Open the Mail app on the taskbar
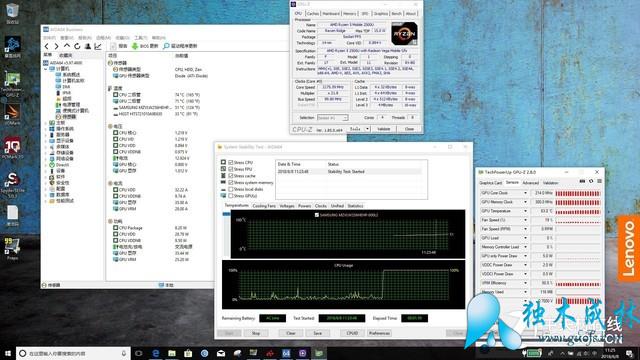 pos(221,353)
